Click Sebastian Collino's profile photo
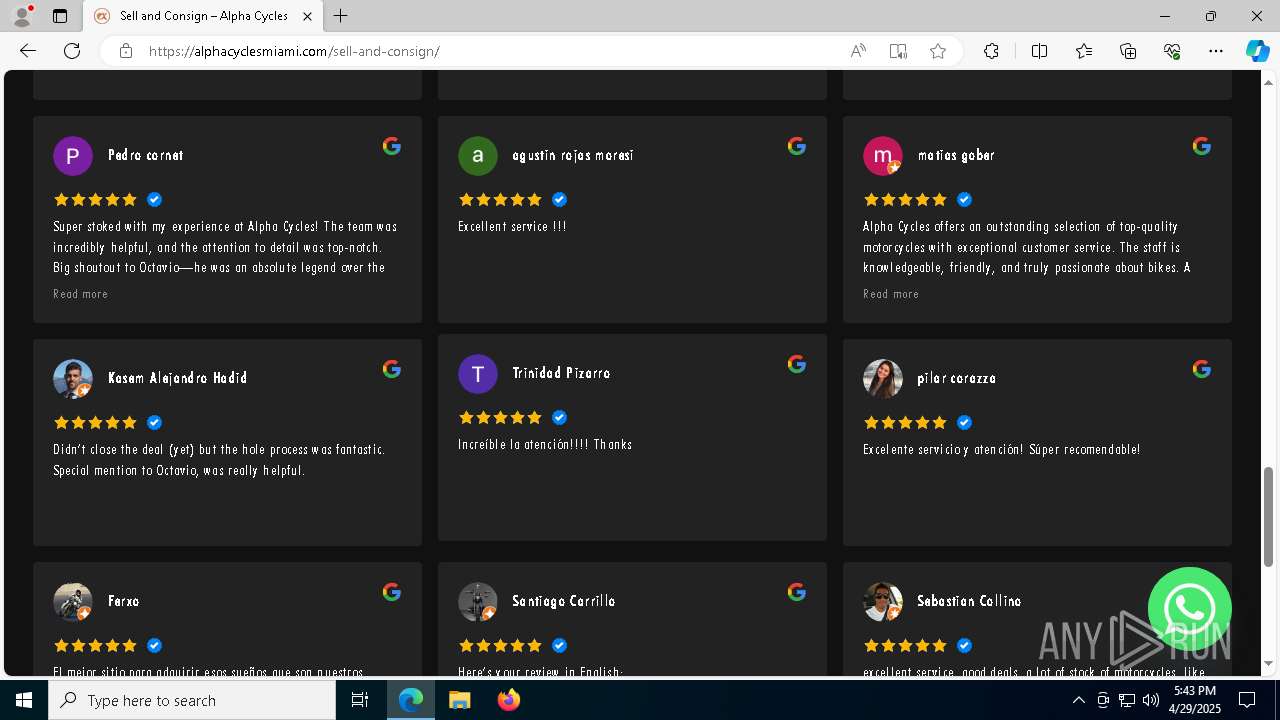The image size is (1280, 720). (883, 602)
